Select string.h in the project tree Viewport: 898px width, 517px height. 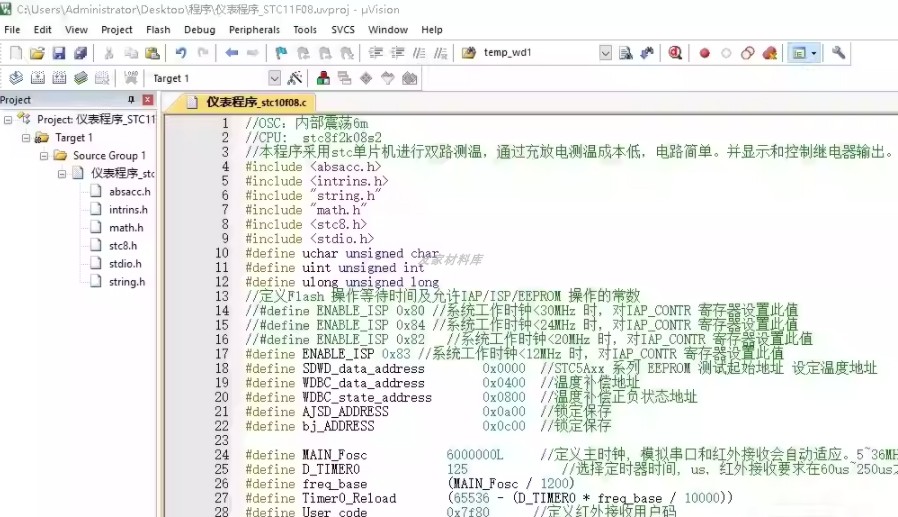point(127,282)
